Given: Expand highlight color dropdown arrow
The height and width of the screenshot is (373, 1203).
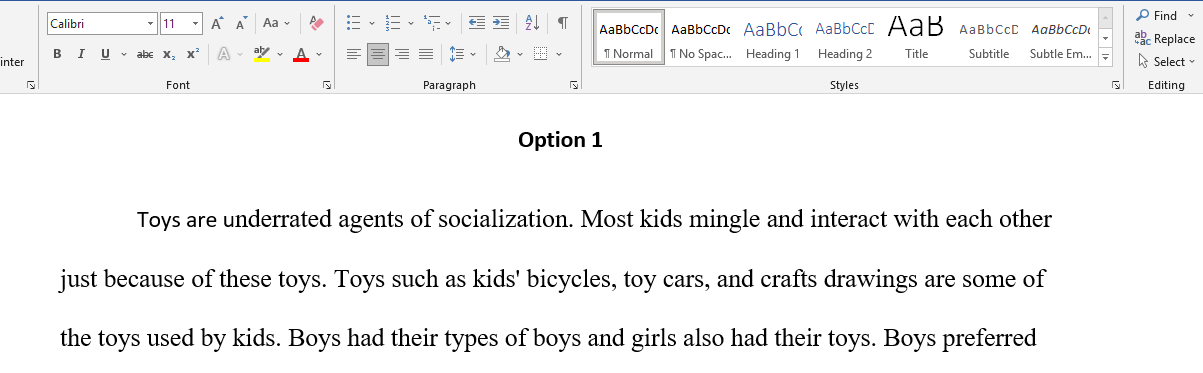Looking at the screenshot, I should [x=280, y=54].
